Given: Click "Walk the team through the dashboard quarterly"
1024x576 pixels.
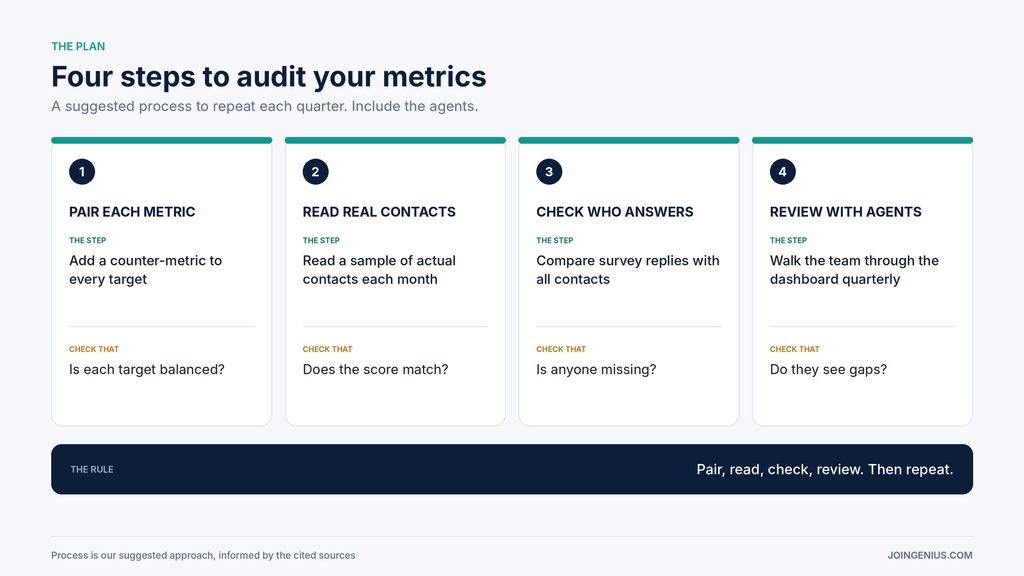Looking at the screenshot, I should click(854, 270).
